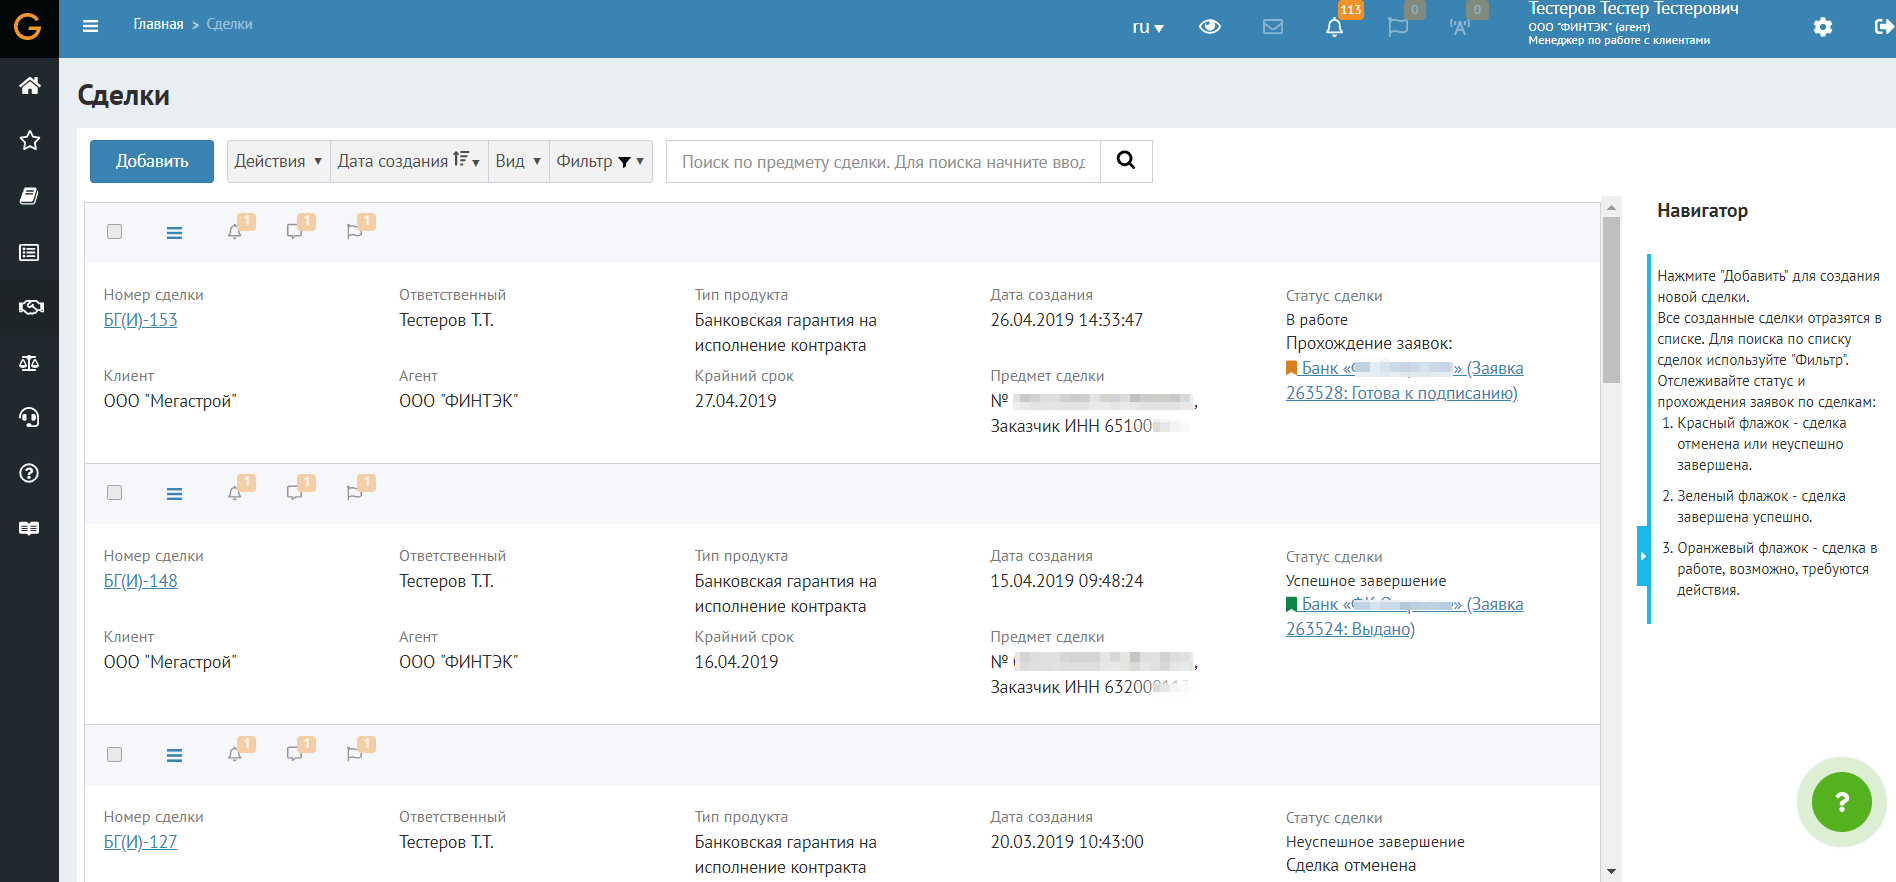
Task: Open application 263528 bank link
Action: pos(1404,381)
